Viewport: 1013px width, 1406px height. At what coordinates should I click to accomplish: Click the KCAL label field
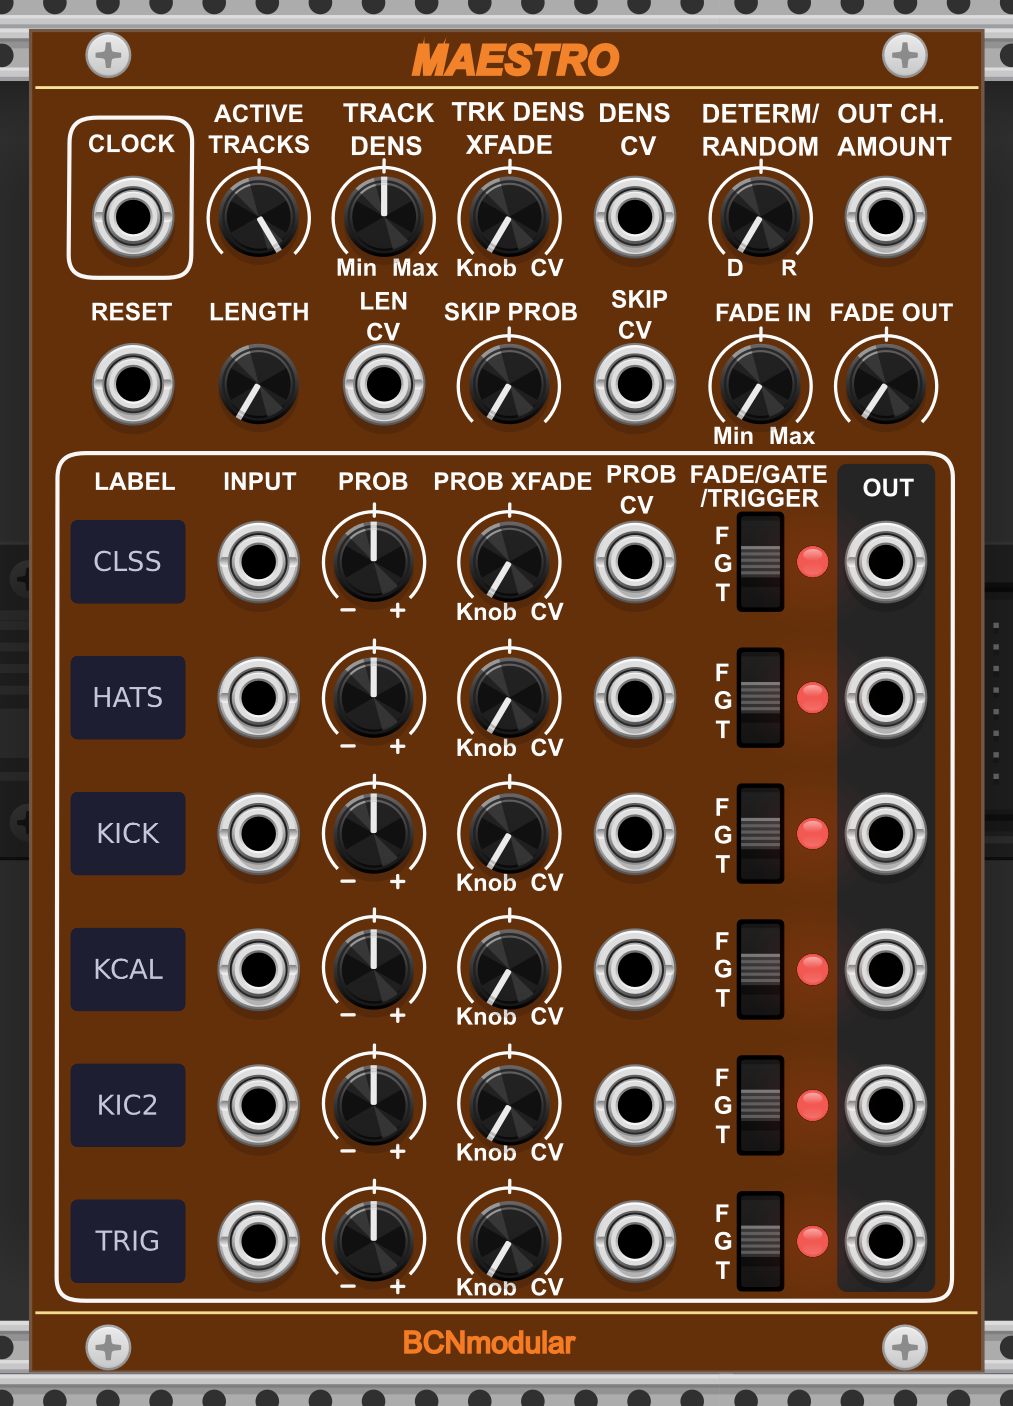(x=128, y=969)
